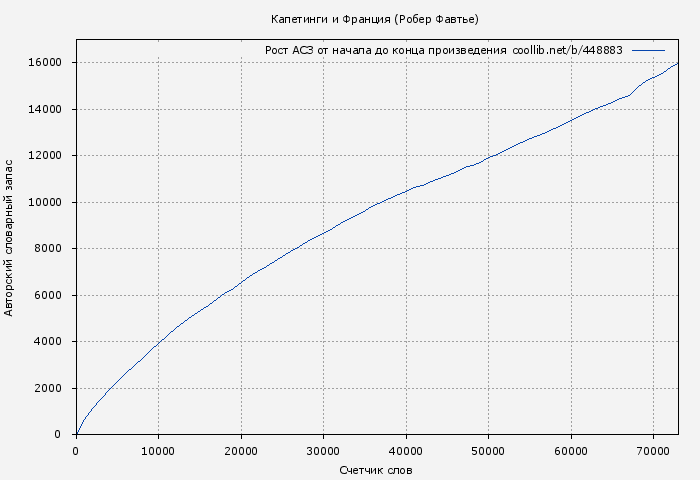Select the horizontal axis label "Счетчик слов"
The width and height of the screenshot is (700, 480).
tap(376, 470)
